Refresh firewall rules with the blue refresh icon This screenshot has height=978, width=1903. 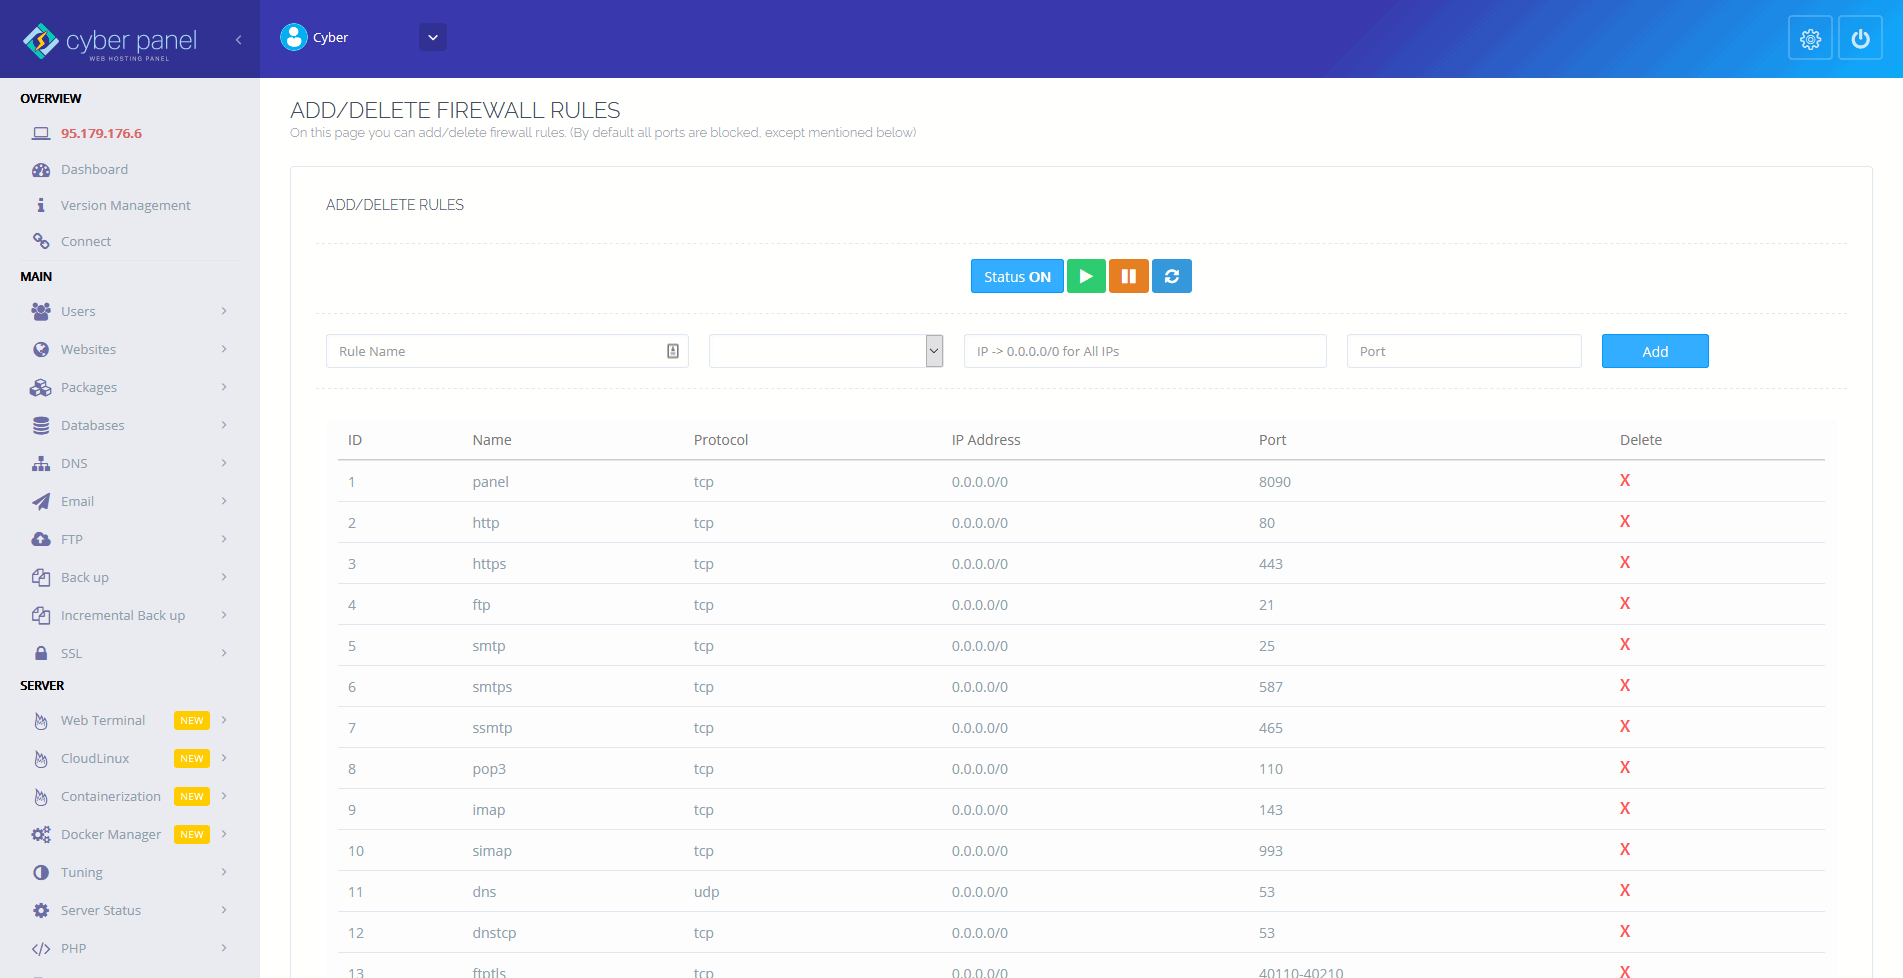pos(1171,276)
